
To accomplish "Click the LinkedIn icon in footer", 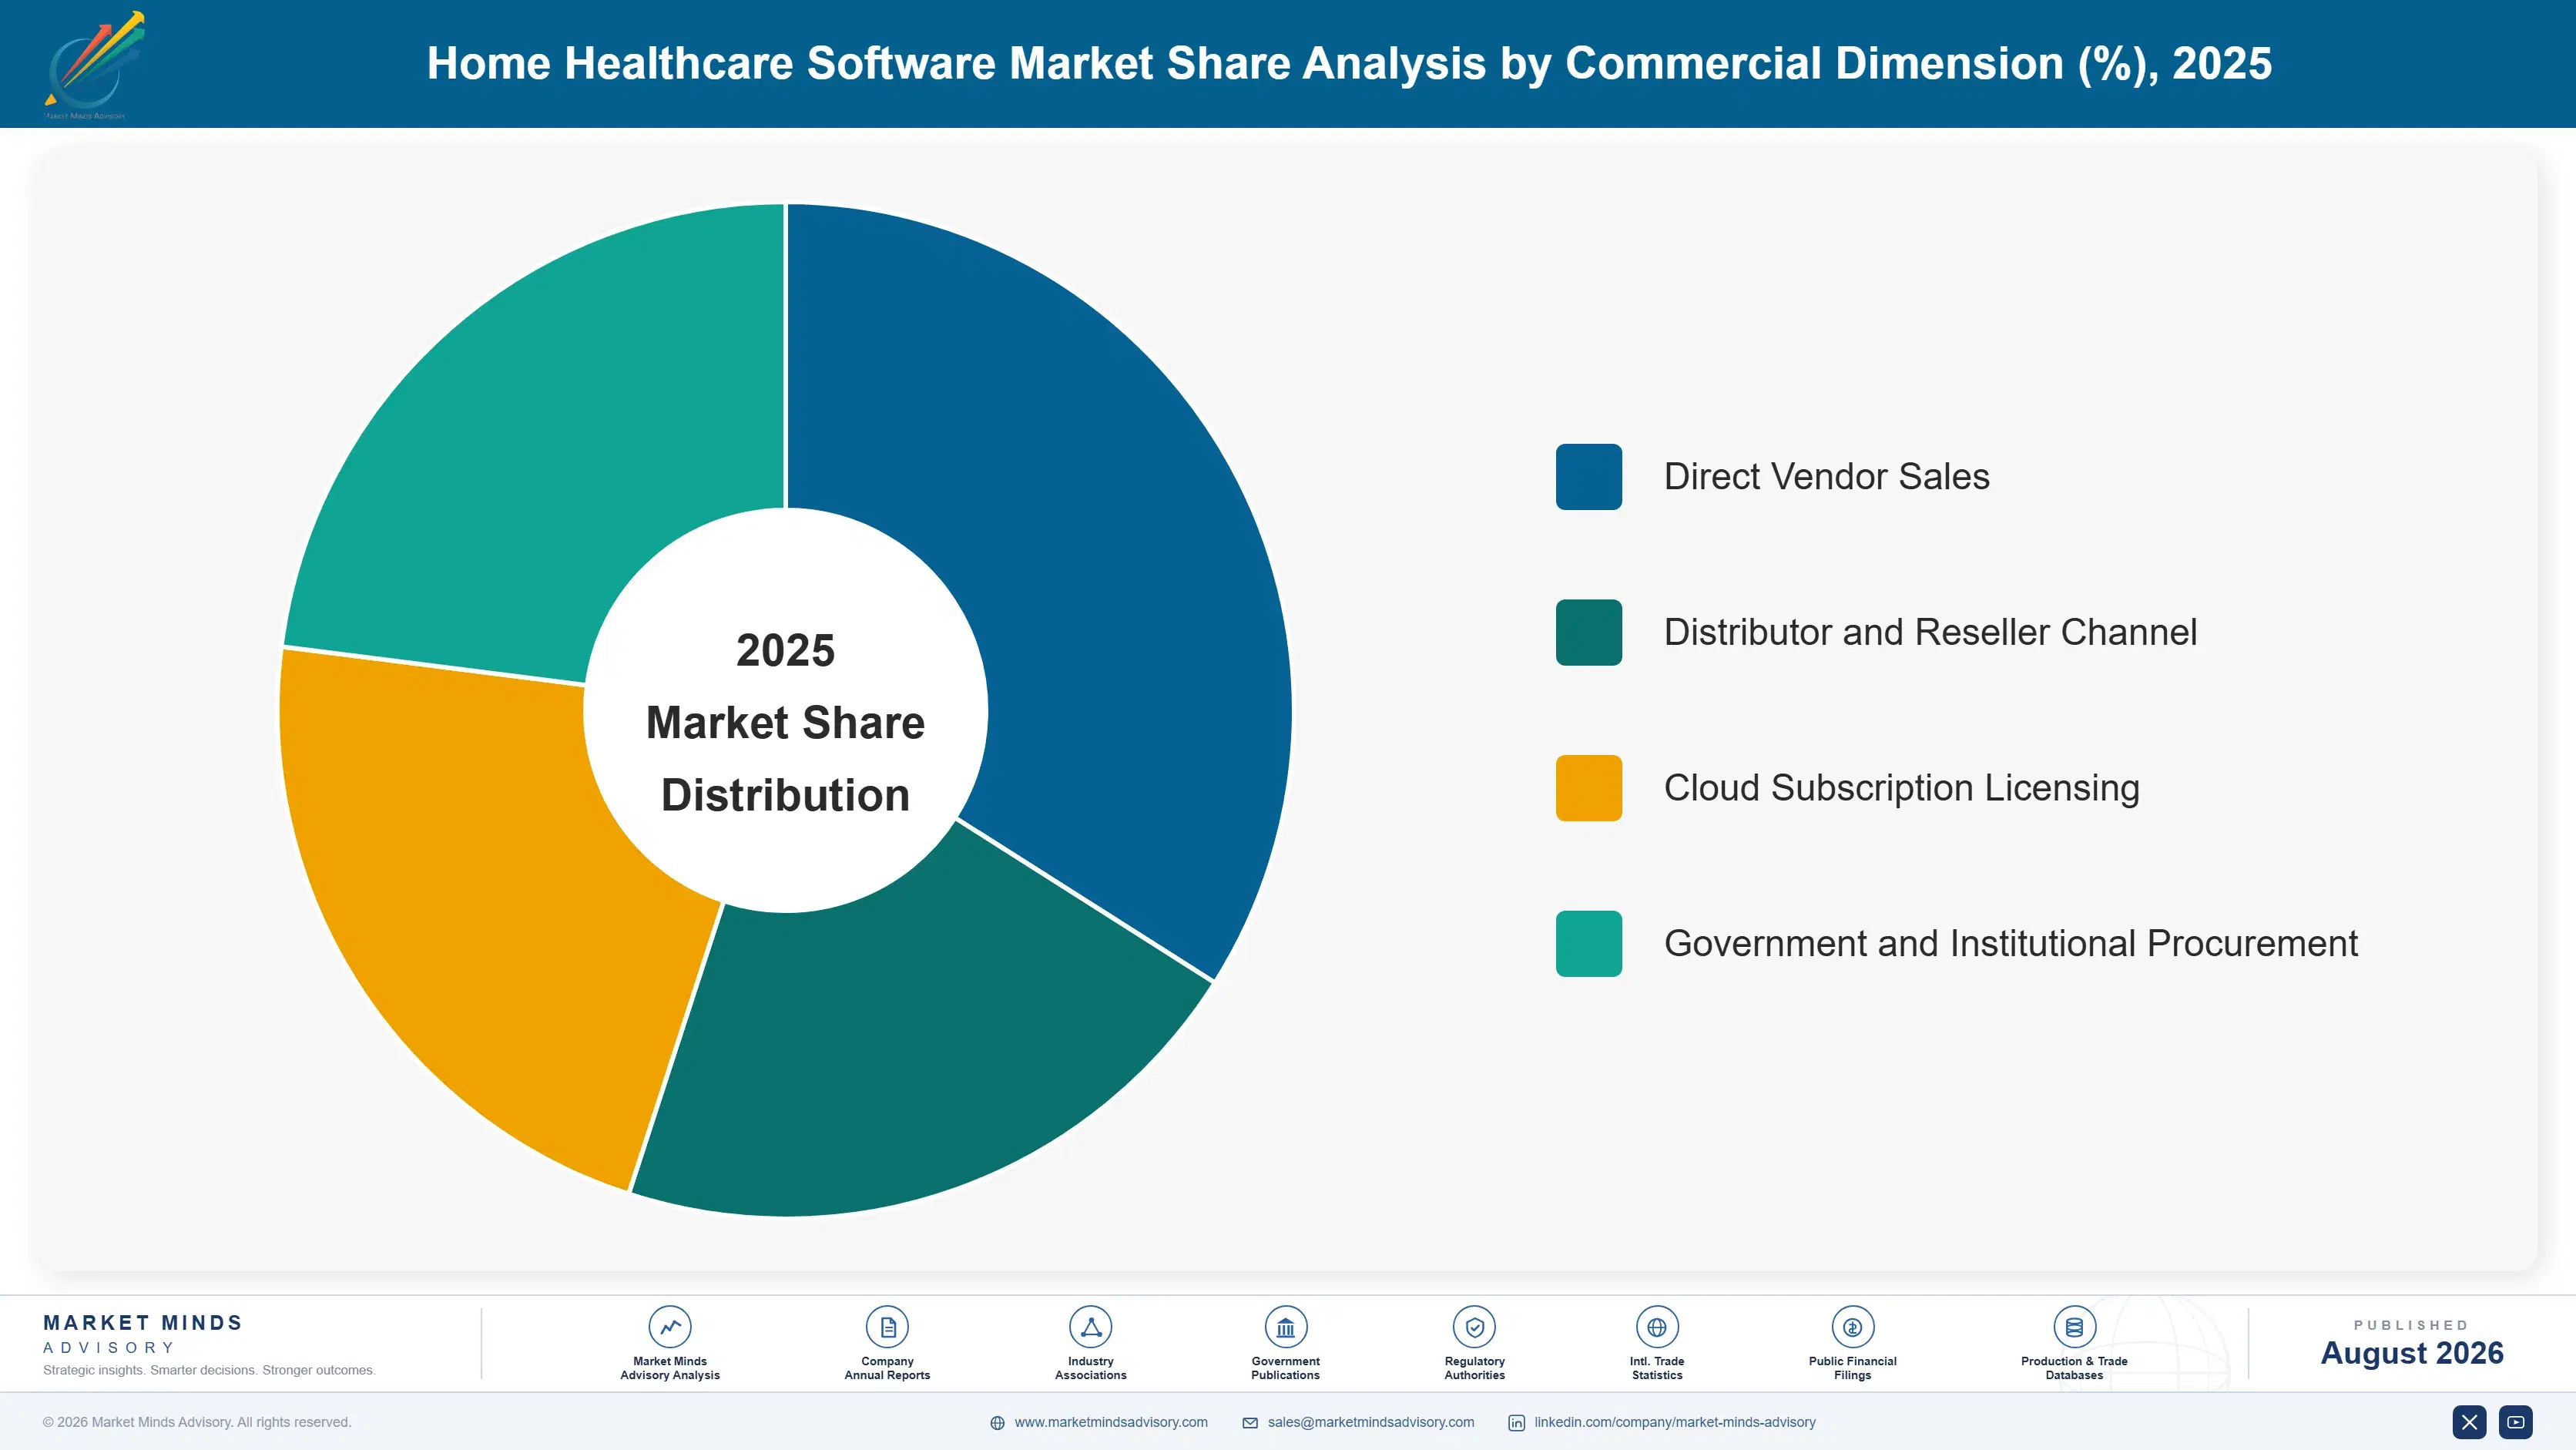I will pos(1517,1423).
